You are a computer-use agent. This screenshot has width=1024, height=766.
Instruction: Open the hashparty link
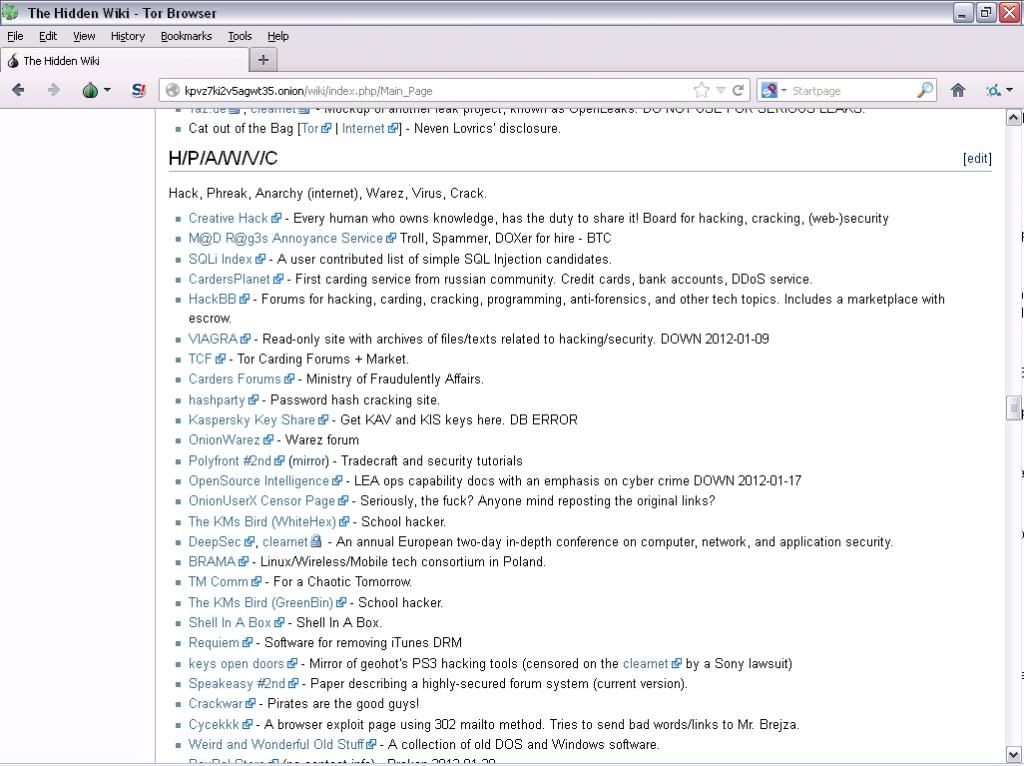click(223, 400)
